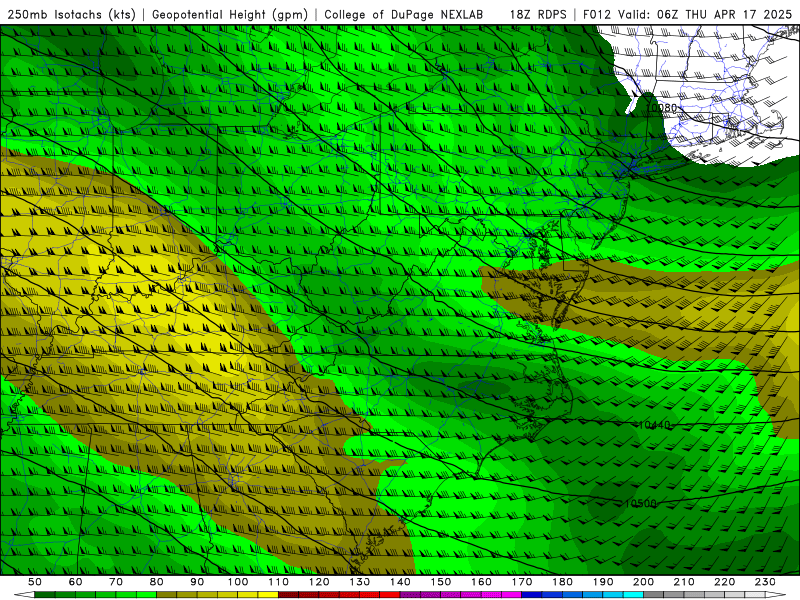This screenshot has width=800, height=600.
Task: Click the 230 value on the color scale
Action: coord(765,582)
